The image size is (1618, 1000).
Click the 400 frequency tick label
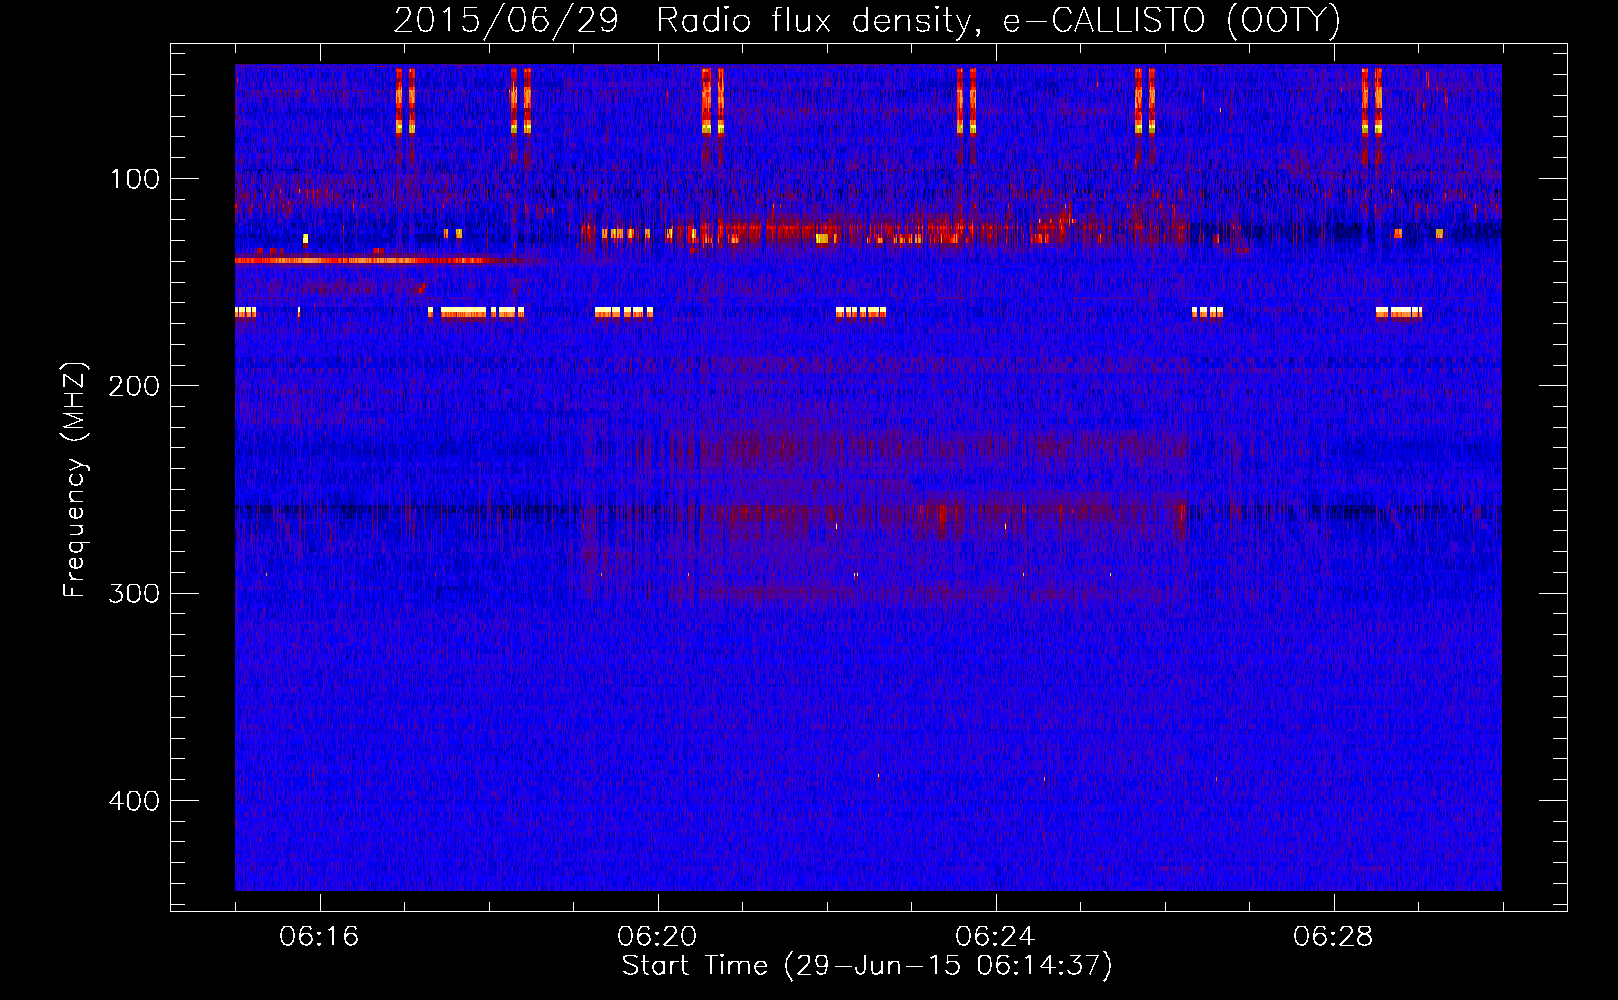134,801
